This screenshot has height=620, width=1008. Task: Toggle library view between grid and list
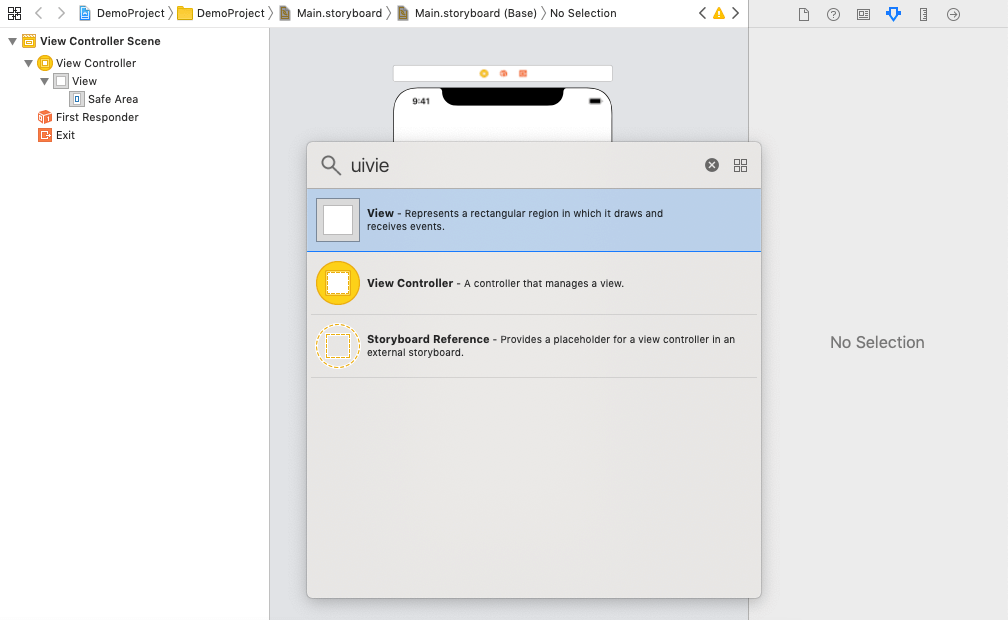point(740,165)
